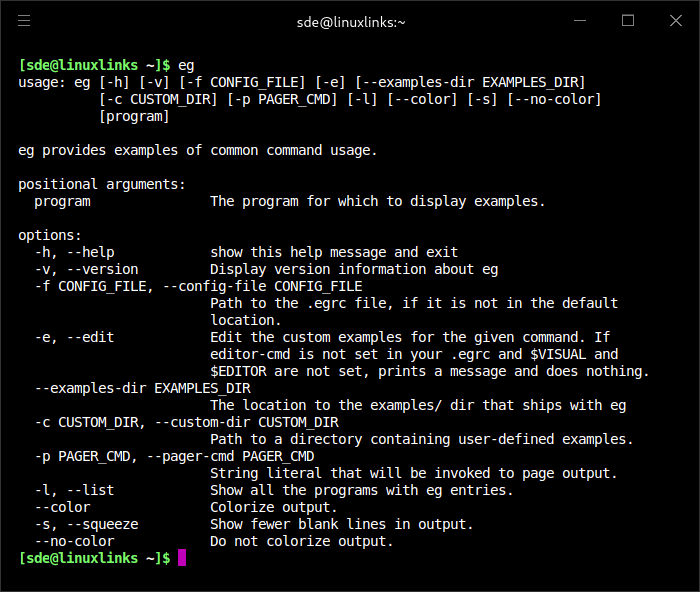Click the '--examples-dir EXAMPLES_DIR' option line

[142, 388]
